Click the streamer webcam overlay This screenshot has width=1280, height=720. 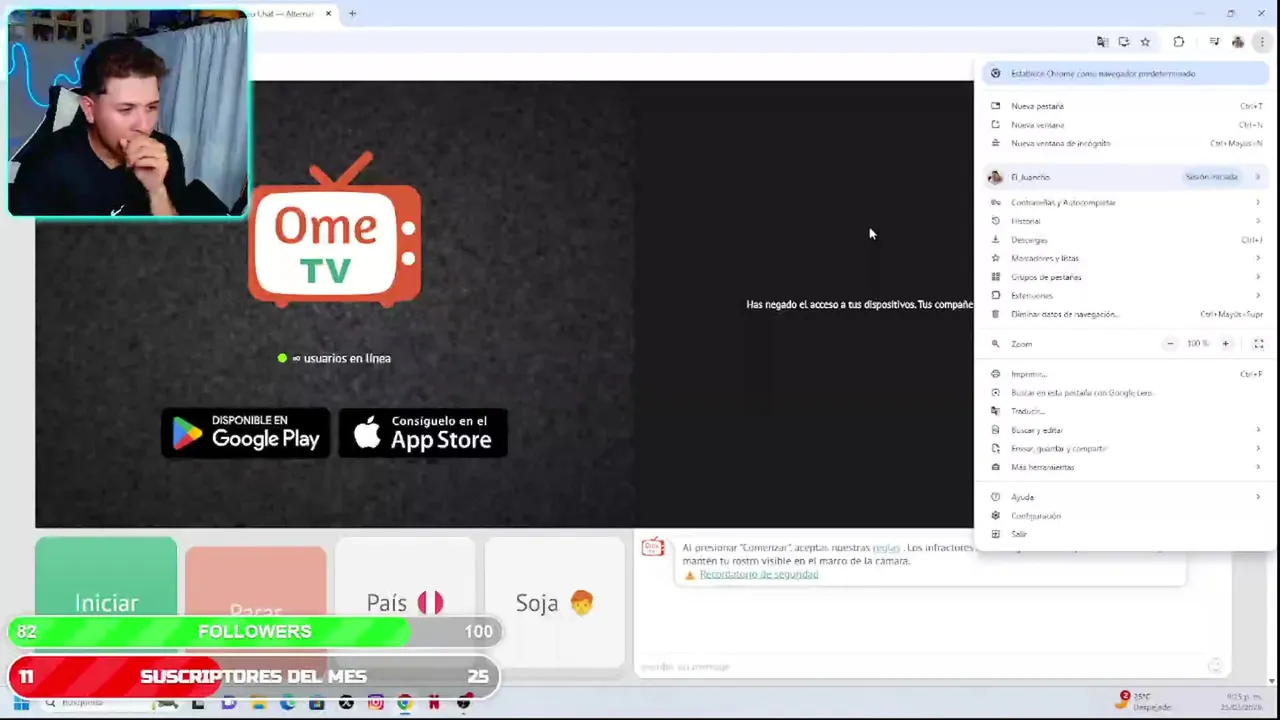coord(128,113)
